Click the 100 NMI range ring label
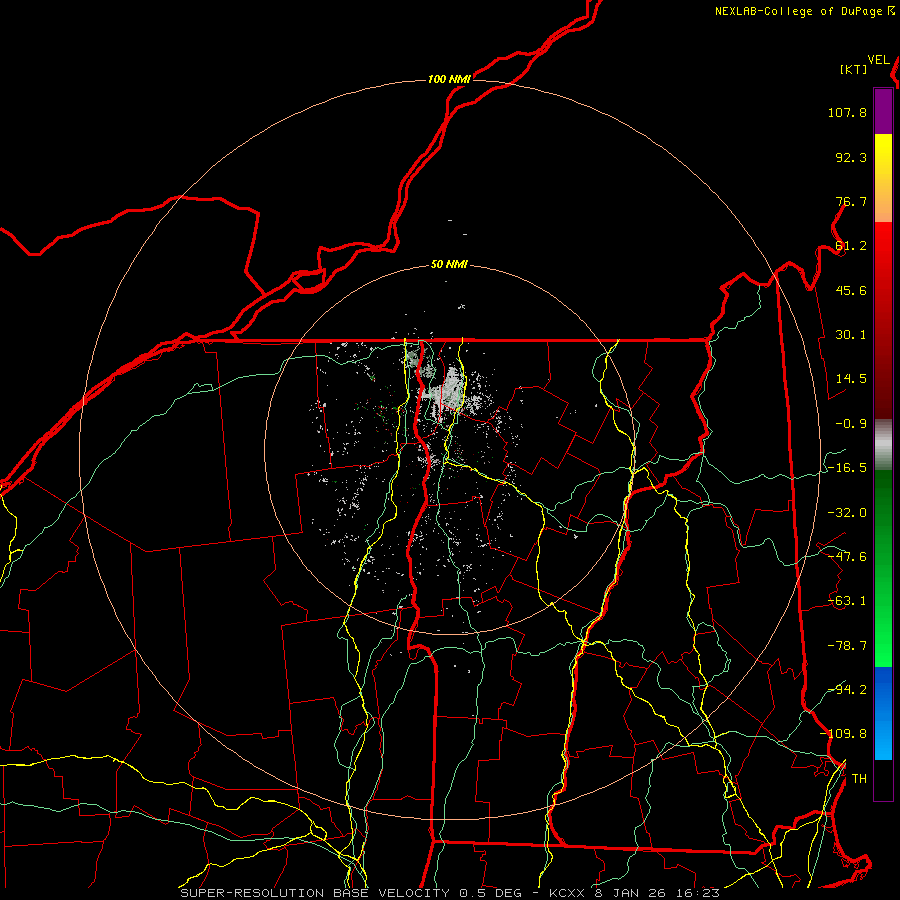This screenshot has width=900, height=900. click(x=449, y=79)
